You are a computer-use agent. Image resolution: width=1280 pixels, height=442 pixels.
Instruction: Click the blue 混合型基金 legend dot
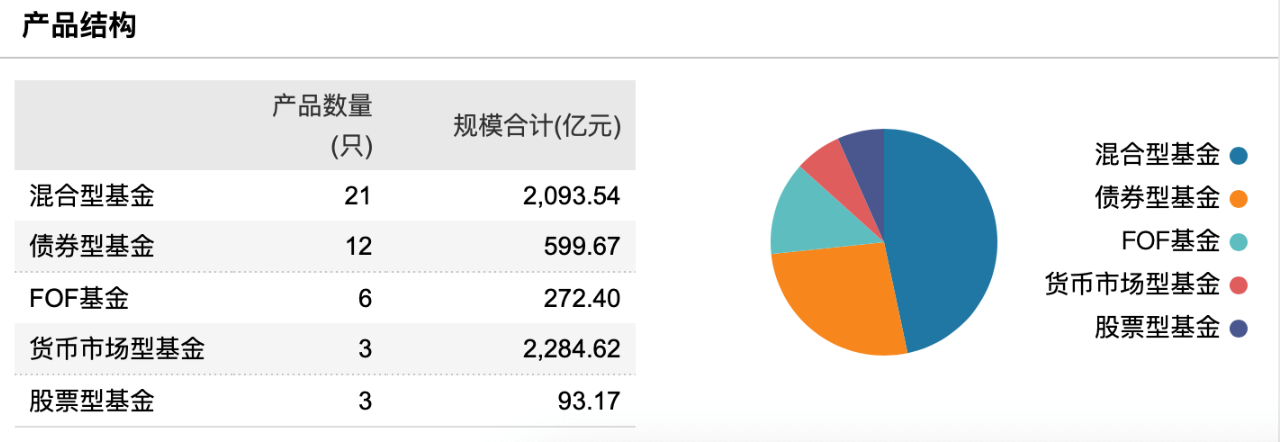(x=1240, y=155)
